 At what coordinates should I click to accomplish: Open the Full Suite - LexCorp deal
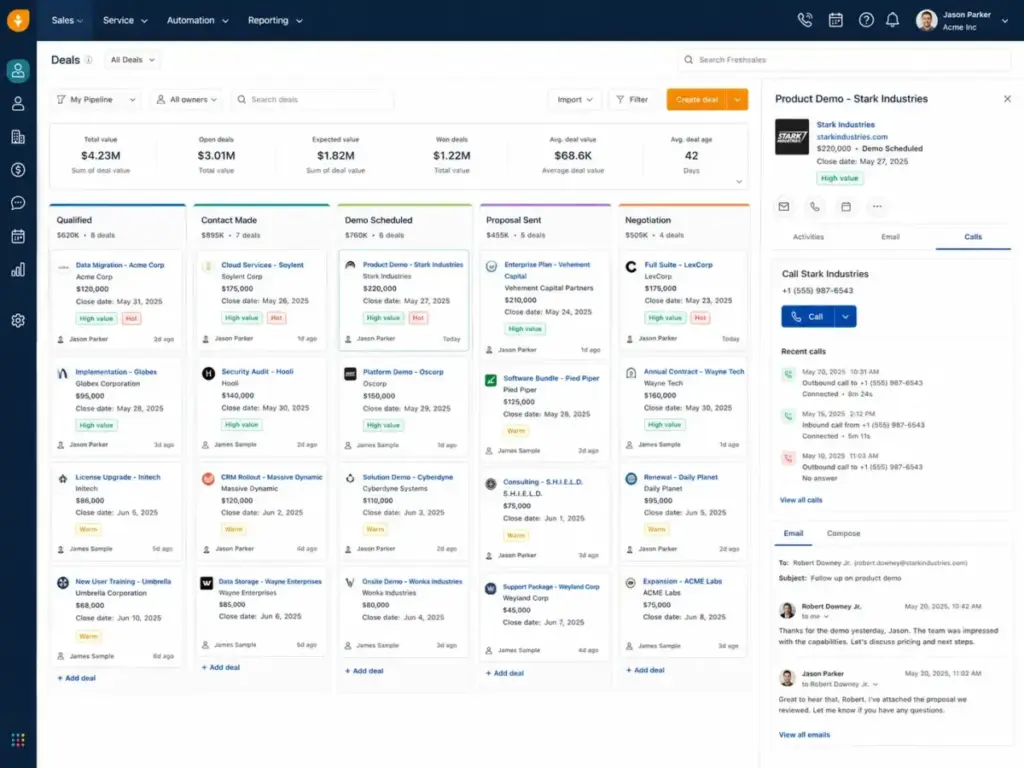(678, 265)
